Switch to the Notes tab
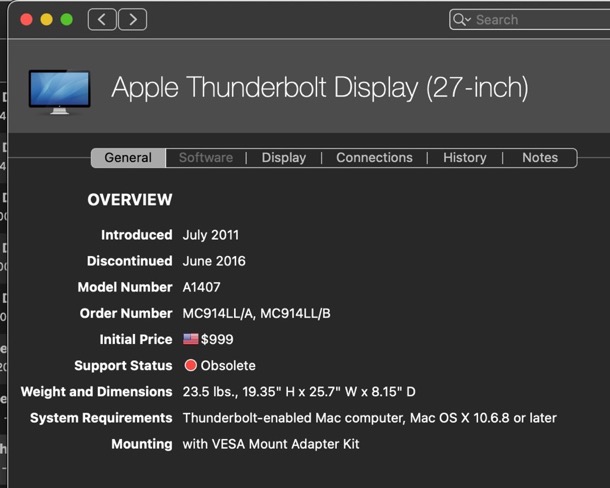Screen dimensions: 610x488 [540, 158]
